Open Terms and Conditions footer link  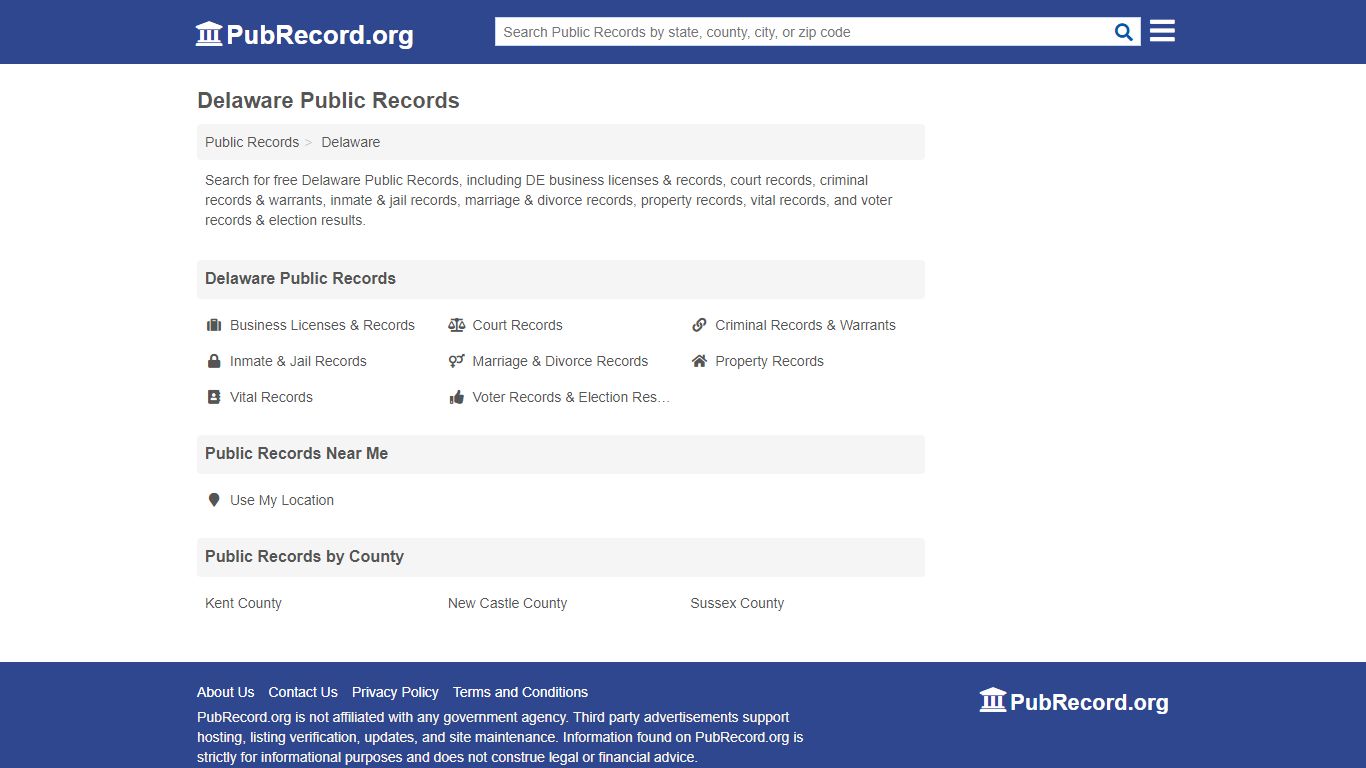click(x=520, y=692)
